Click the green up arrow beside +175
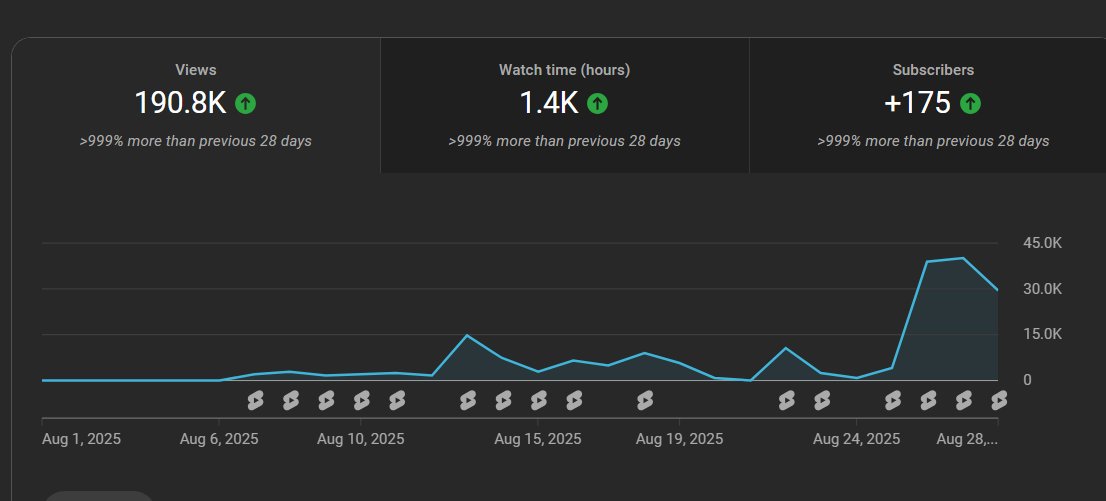This screenshot has width=1106, height=501. tap(971, 104)
